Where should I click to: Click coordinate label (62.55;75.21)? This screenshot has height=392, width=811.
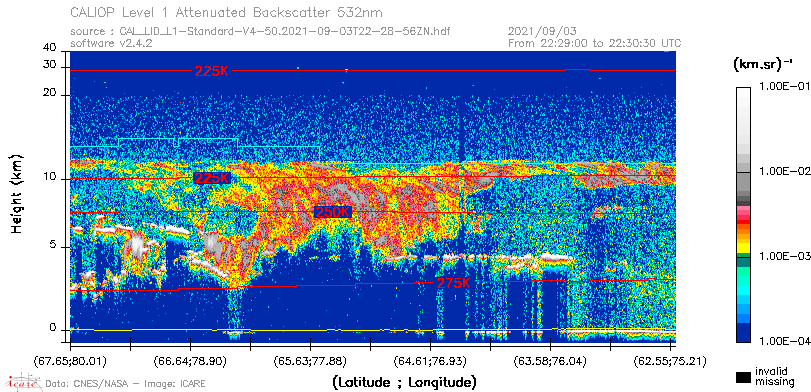(670, 361)
